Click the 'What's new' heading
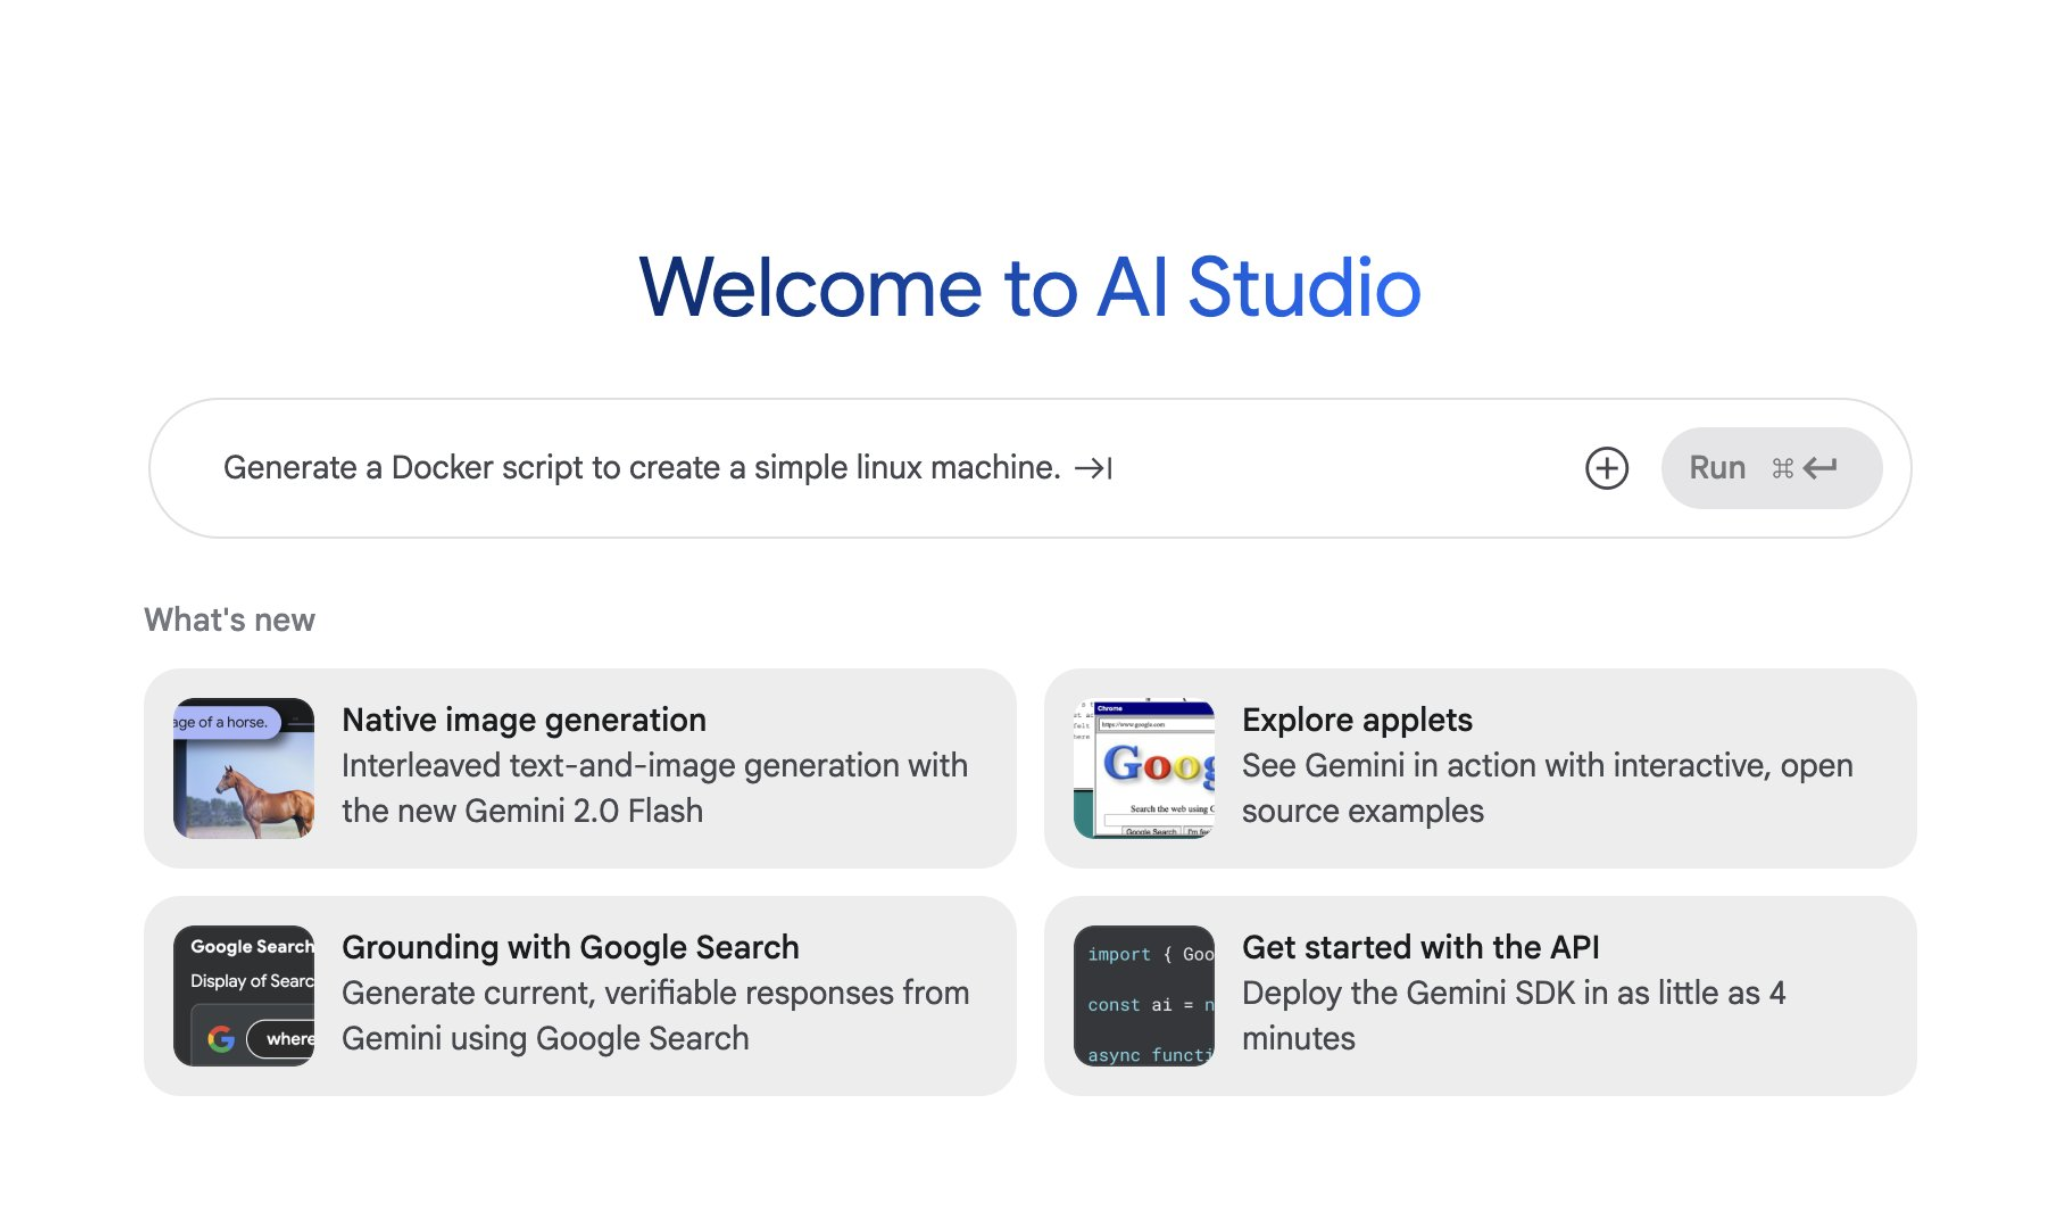Screen dimensions: 2068x1214 tap(230, 620)
